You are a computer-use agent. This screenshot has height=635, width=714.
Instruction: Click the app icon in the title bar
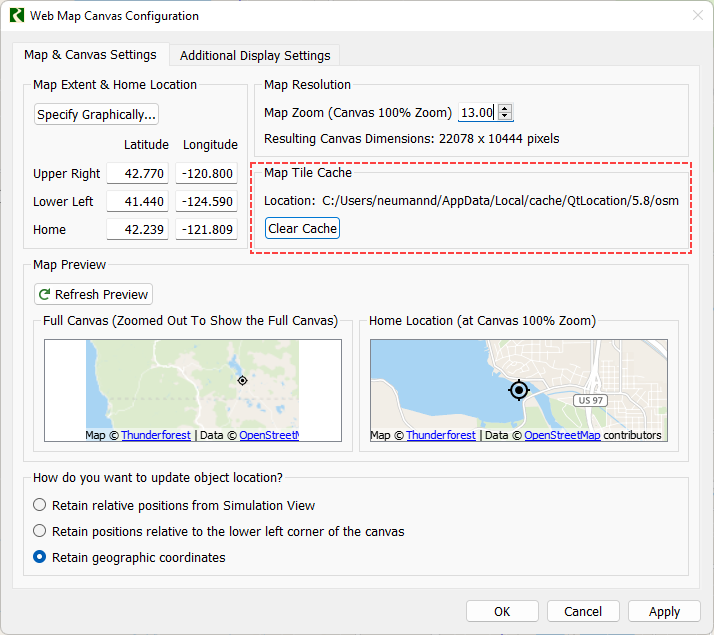click(16, 16)
